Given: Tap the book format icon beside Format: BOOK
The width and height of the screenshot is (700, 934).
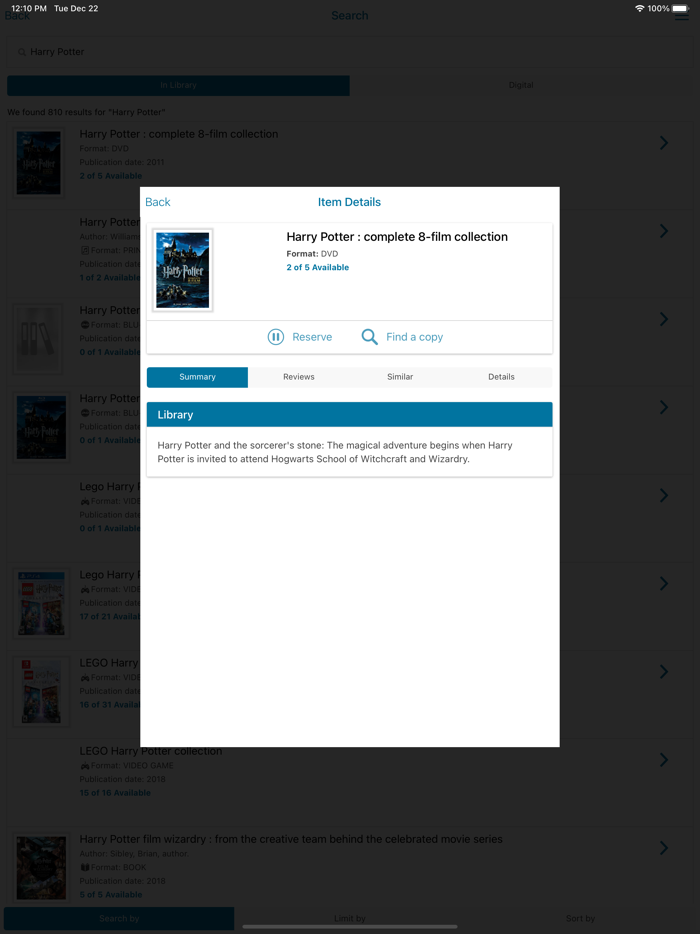Looking at the screenshot, I should pyautogui.click(x=85, y=867).
